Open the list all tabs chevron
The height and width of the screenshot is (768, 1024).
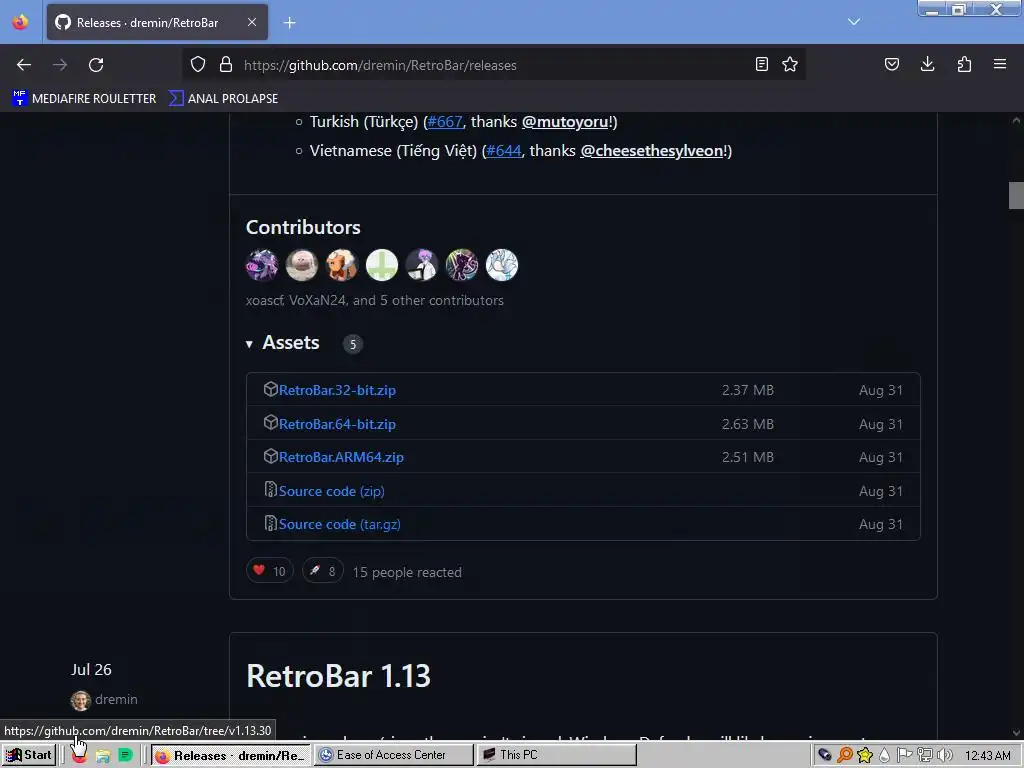point(854,22)
